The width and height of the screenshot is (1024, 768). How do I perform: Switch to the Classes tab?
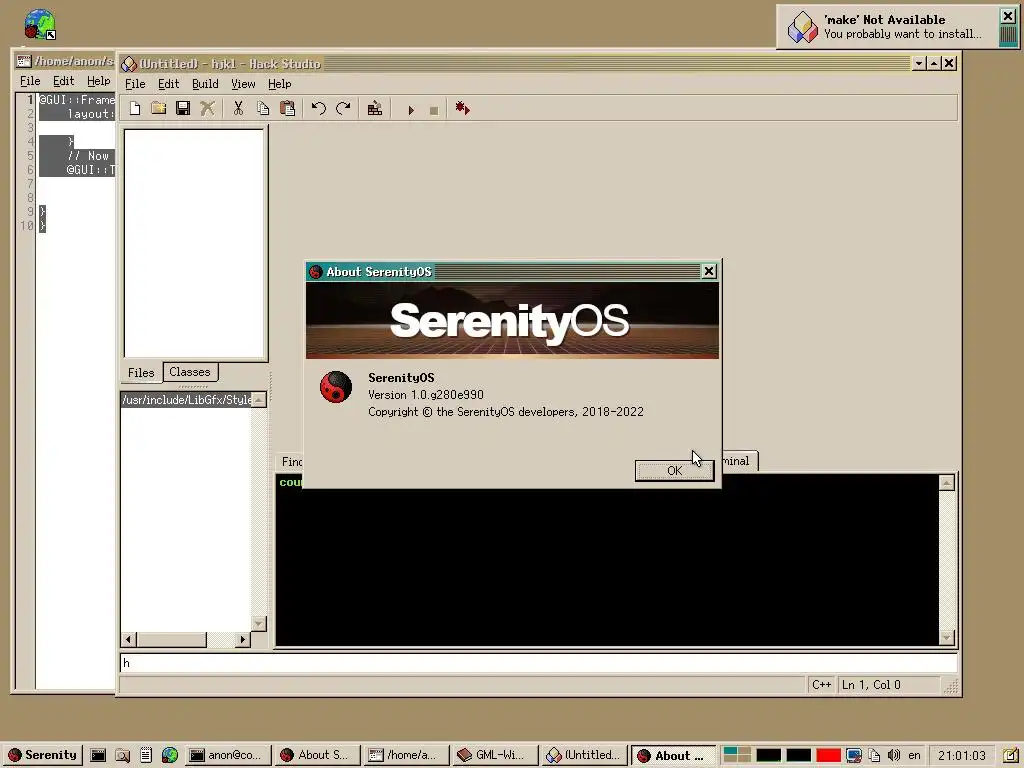click(x=190, y=372)
